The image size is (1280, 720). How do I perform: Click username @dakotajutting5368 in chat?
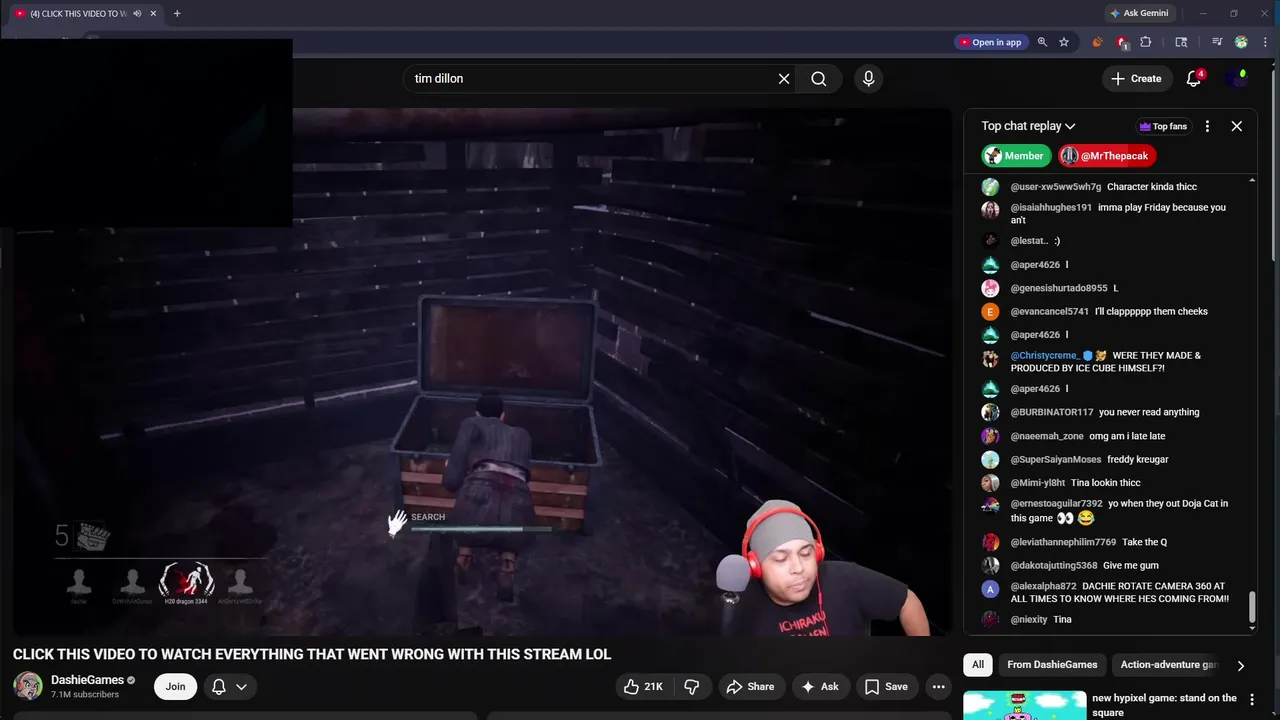(x=1053, y=565)
